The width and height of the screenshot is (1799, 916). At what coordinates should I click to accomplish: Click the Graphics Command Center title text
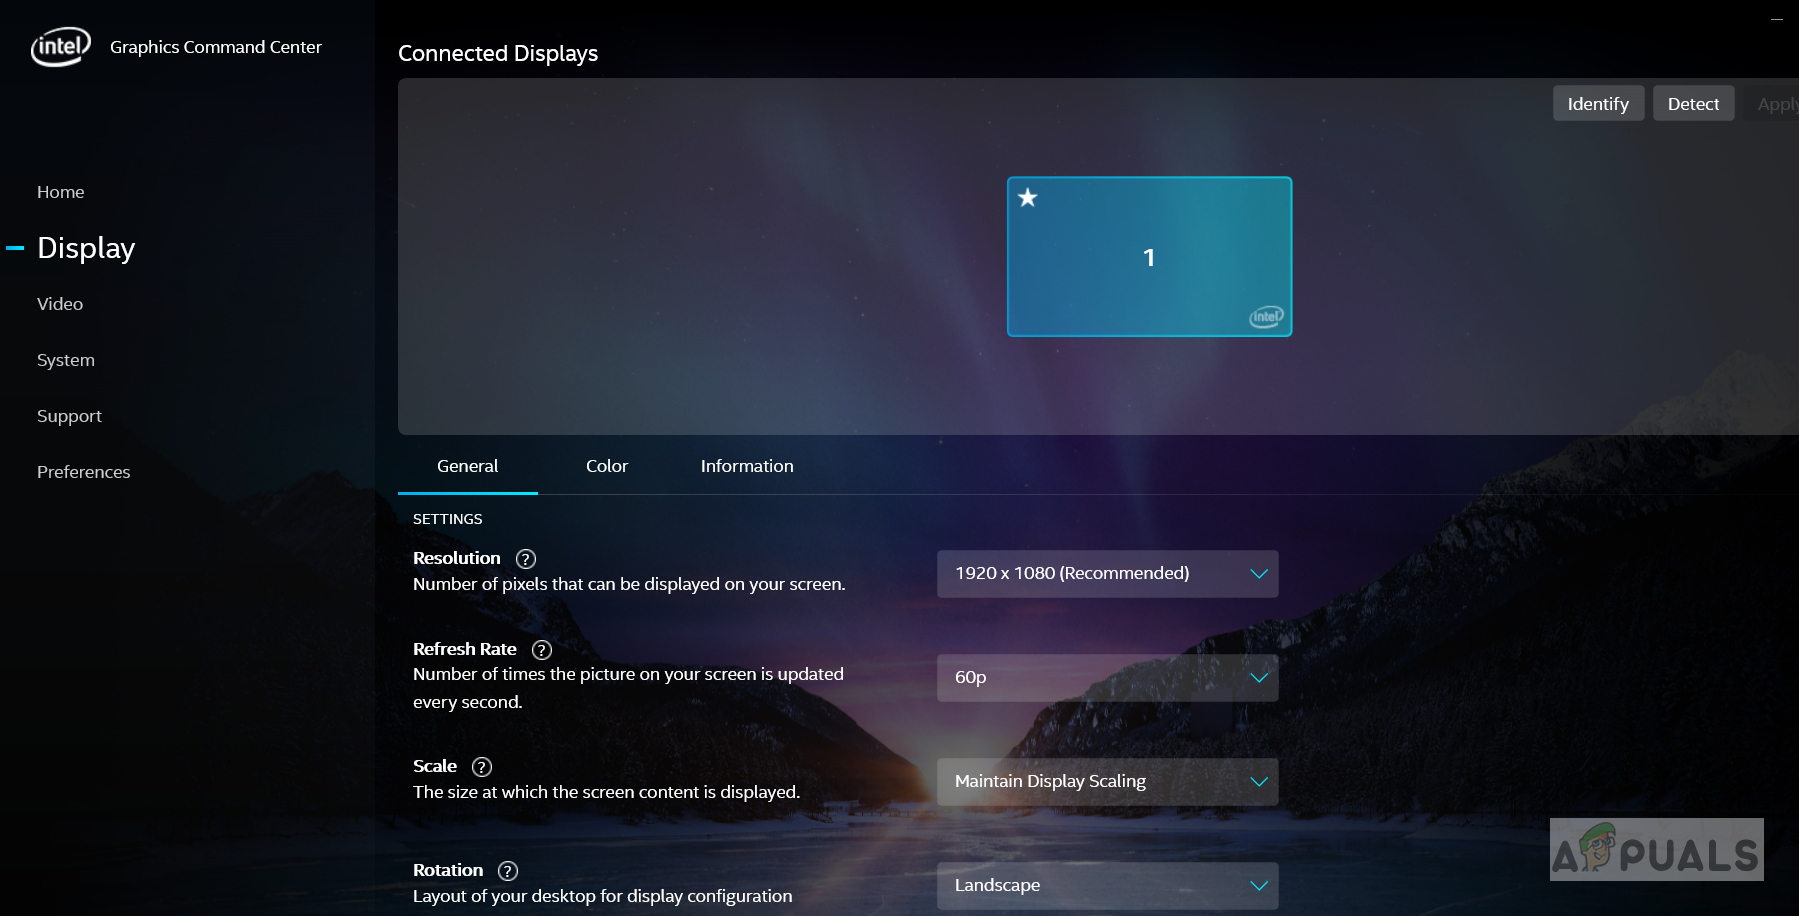point(216,47)
